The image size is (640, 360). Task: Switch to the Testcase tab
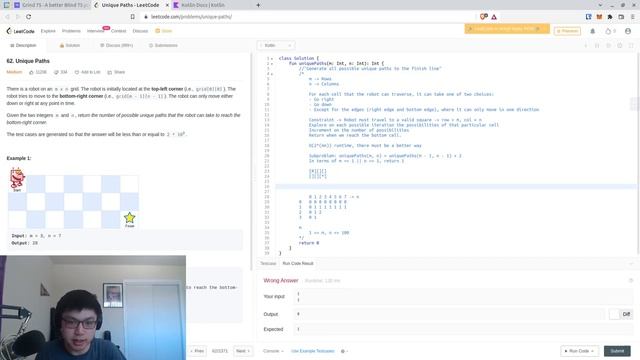point(268,264)
